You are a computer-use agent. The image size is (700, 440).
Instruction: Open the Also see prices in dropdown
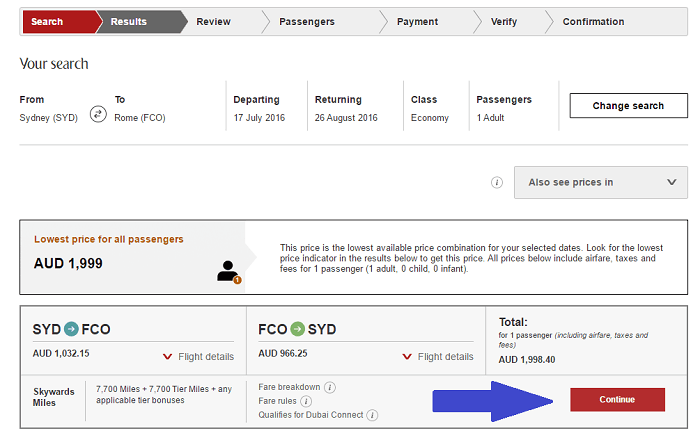click(x=600, y=182)
